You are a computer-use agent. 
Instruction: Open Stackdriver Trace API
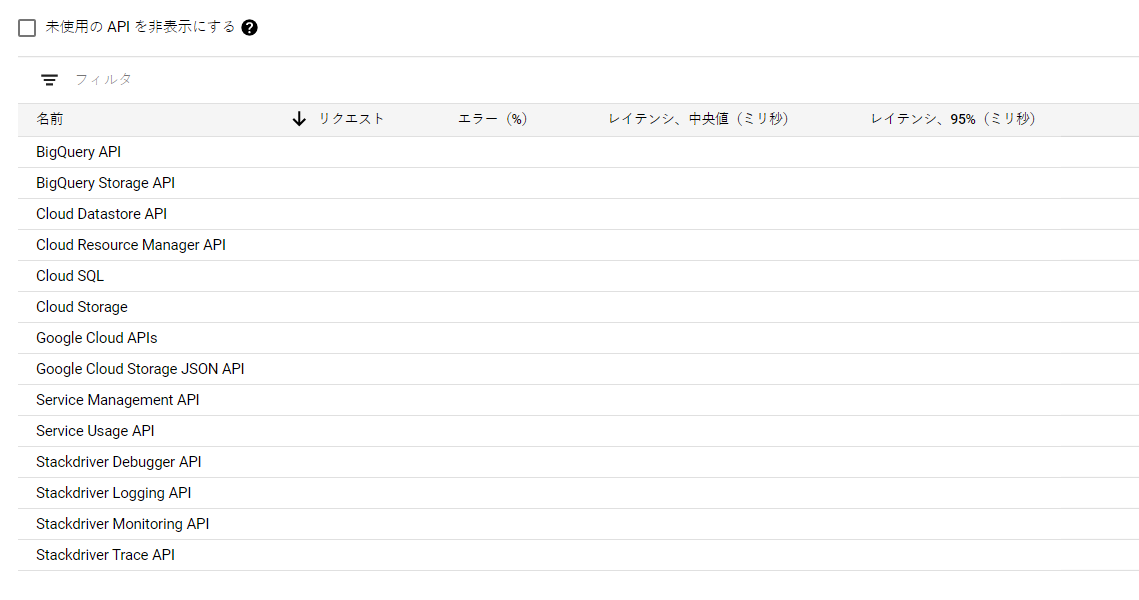[105, 555]
